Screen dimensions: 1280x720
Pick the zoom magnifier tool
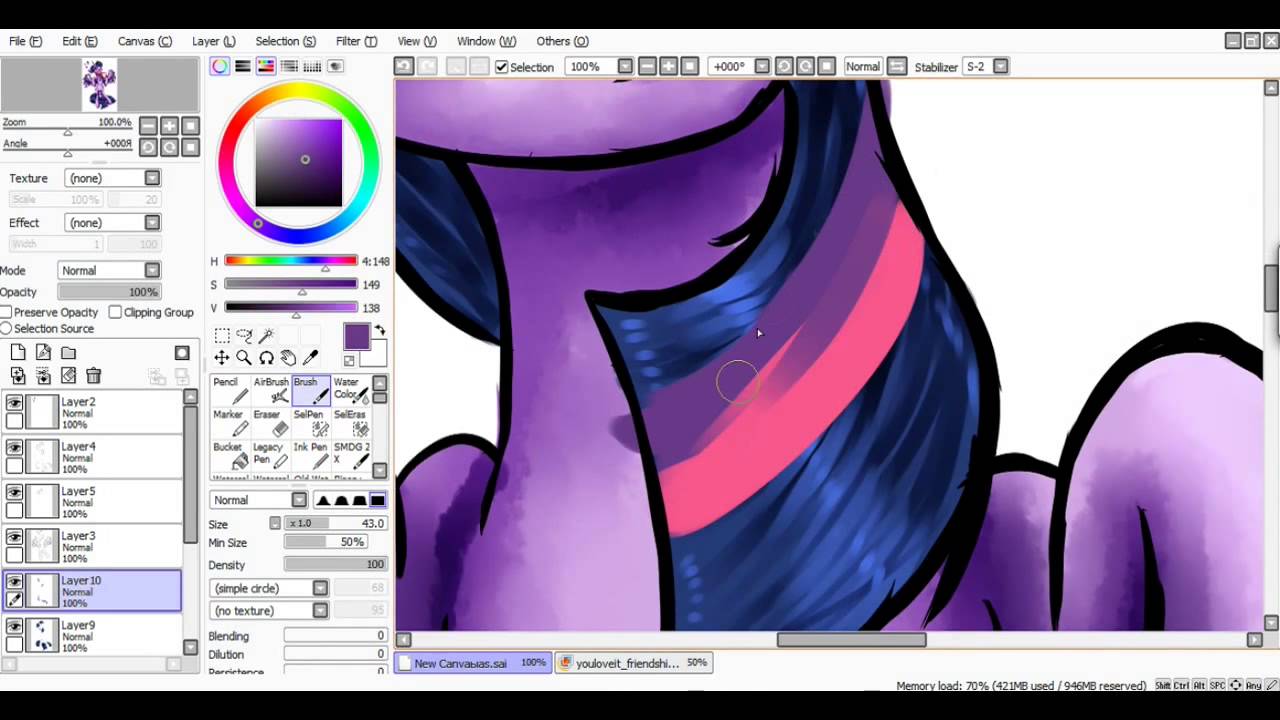(244, 358)
